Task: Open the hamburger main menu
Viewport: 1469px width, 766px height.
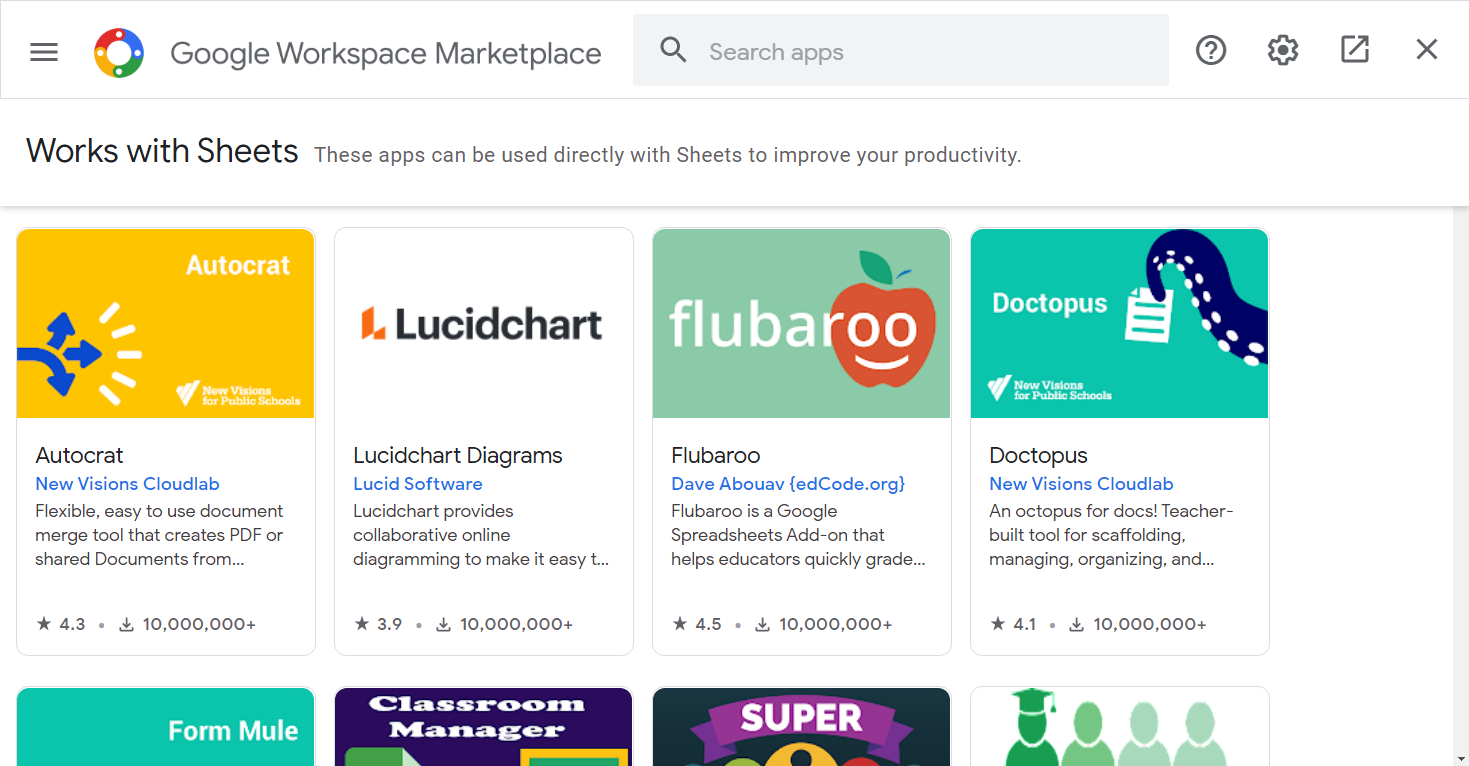Action: (44, 52)
